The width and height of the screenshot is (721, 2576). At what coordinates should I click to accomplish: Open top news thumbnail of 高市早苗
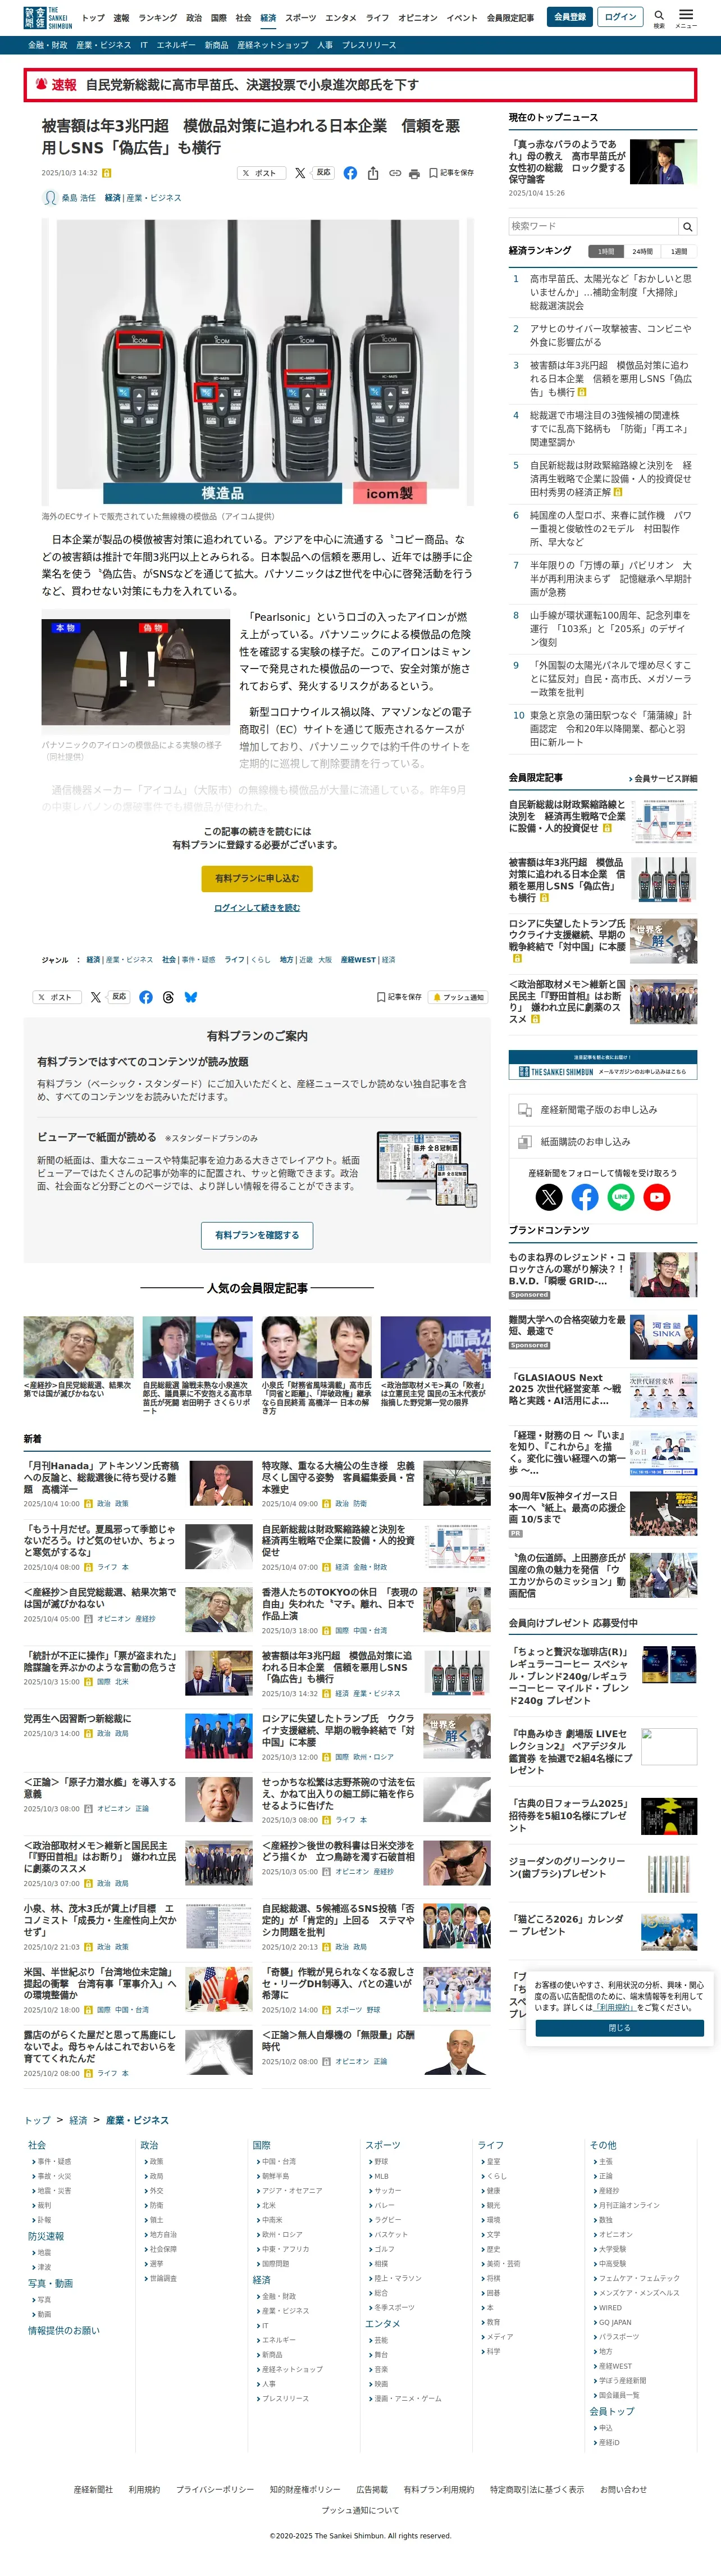point(664,161)
